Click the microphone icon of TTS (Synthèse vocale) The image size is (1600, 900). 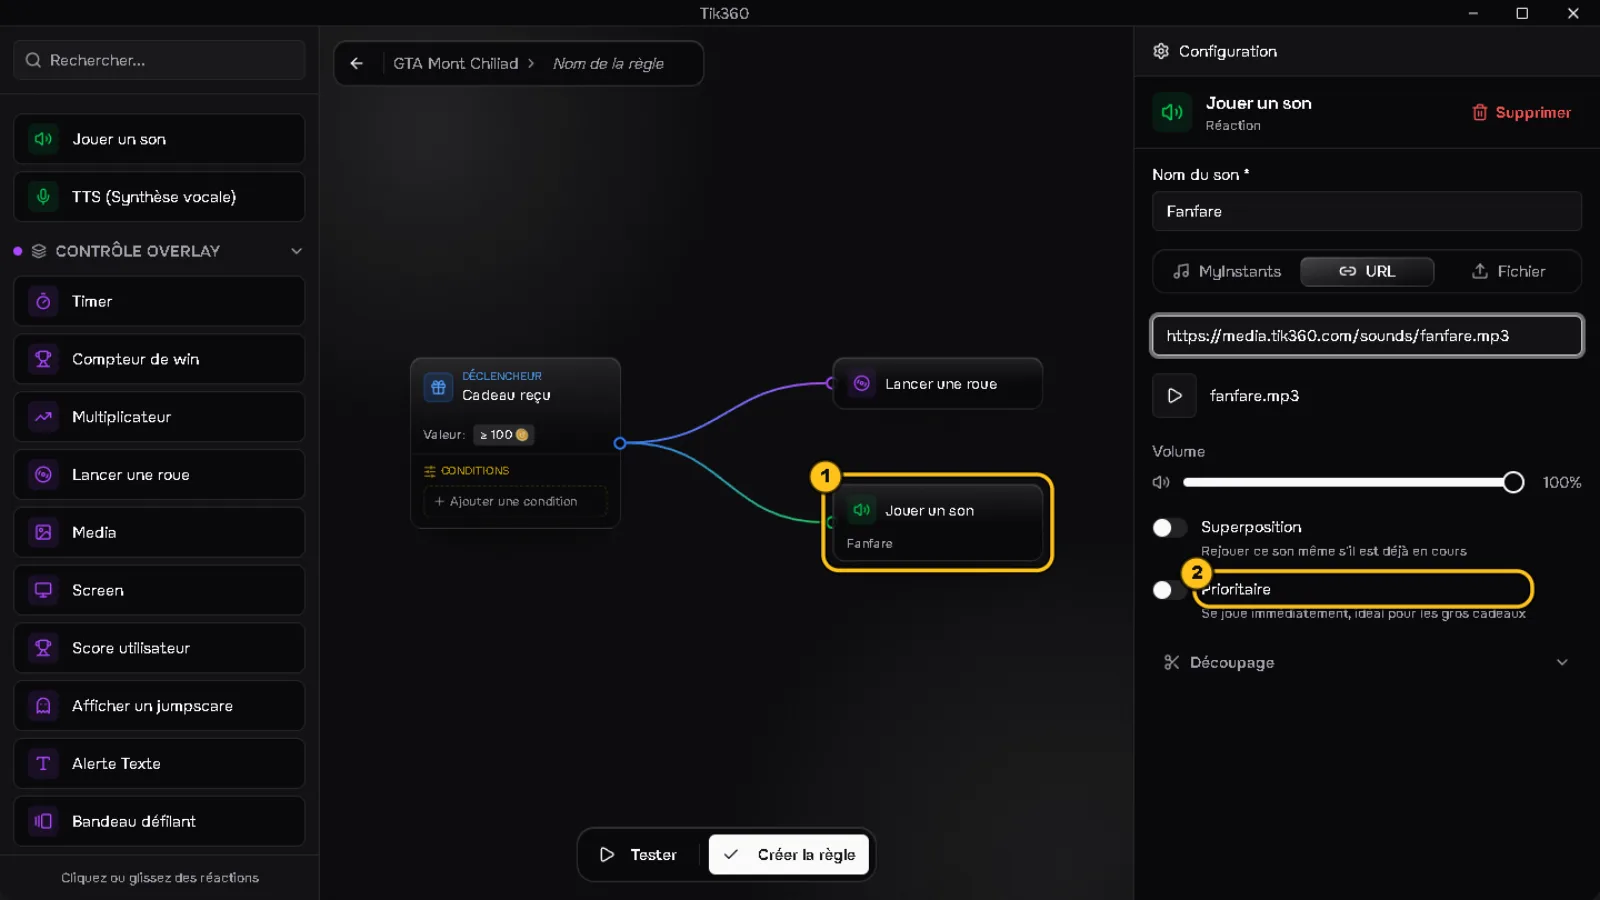(43, 197)
